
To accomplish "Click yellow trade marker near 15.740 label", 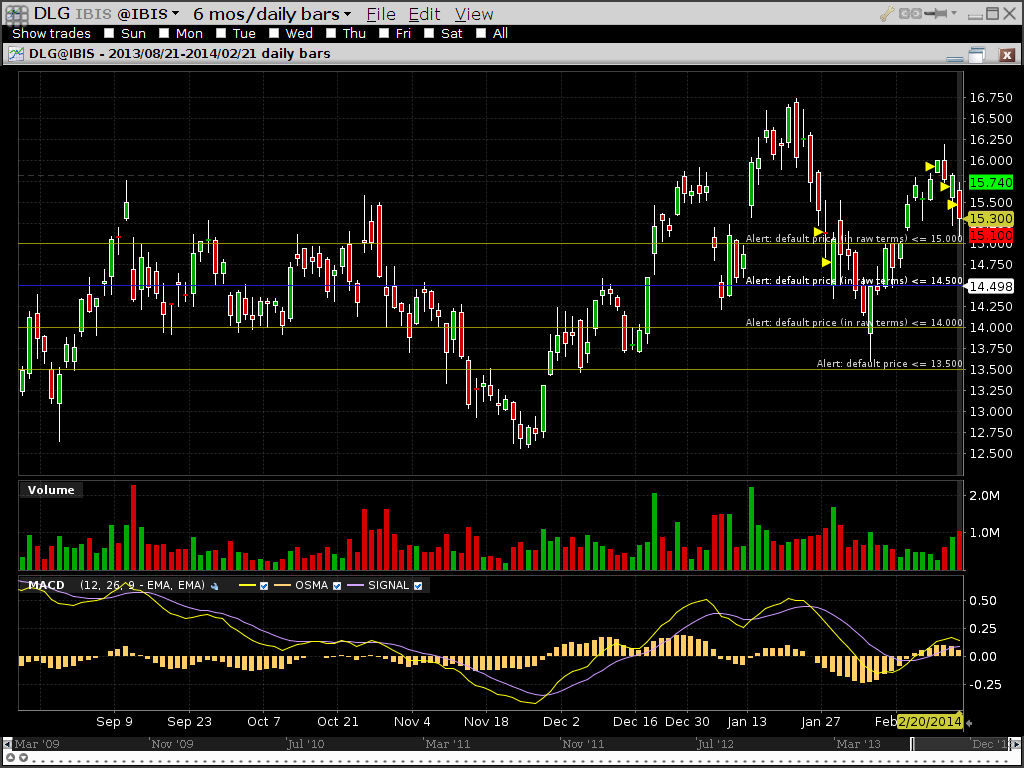I will (944, 187).
